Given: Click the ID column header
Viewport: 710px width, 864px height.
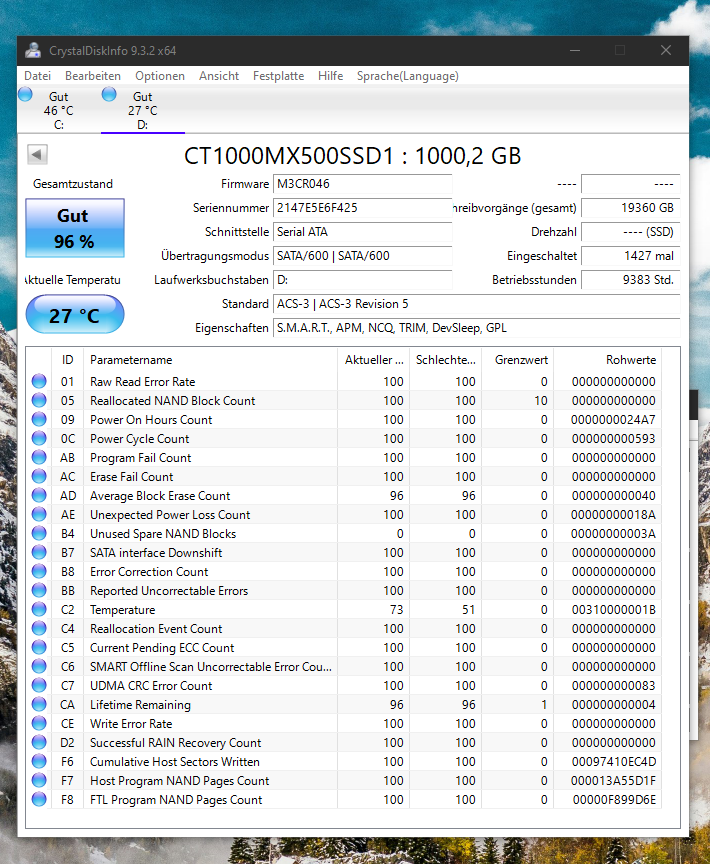Looking at the screenshot, I should [x=67, y=360].
